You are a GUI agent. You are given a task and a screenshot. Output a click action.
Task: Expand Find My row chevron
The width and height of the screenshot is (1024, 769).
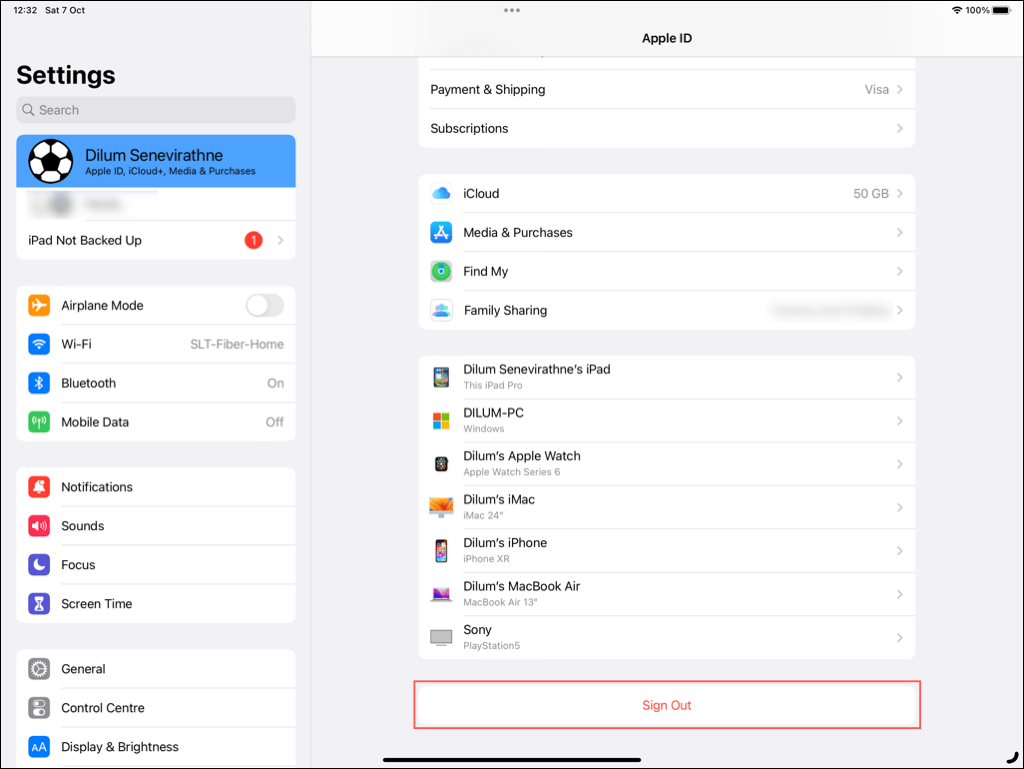click(900, 271)
